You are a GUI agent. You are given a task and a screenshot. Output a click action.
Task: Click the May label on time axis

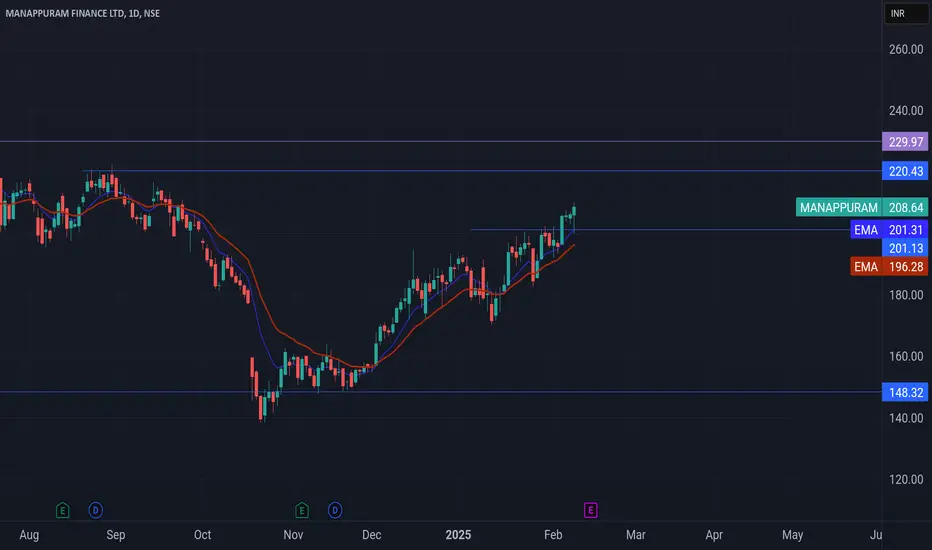tap(792, 535)
